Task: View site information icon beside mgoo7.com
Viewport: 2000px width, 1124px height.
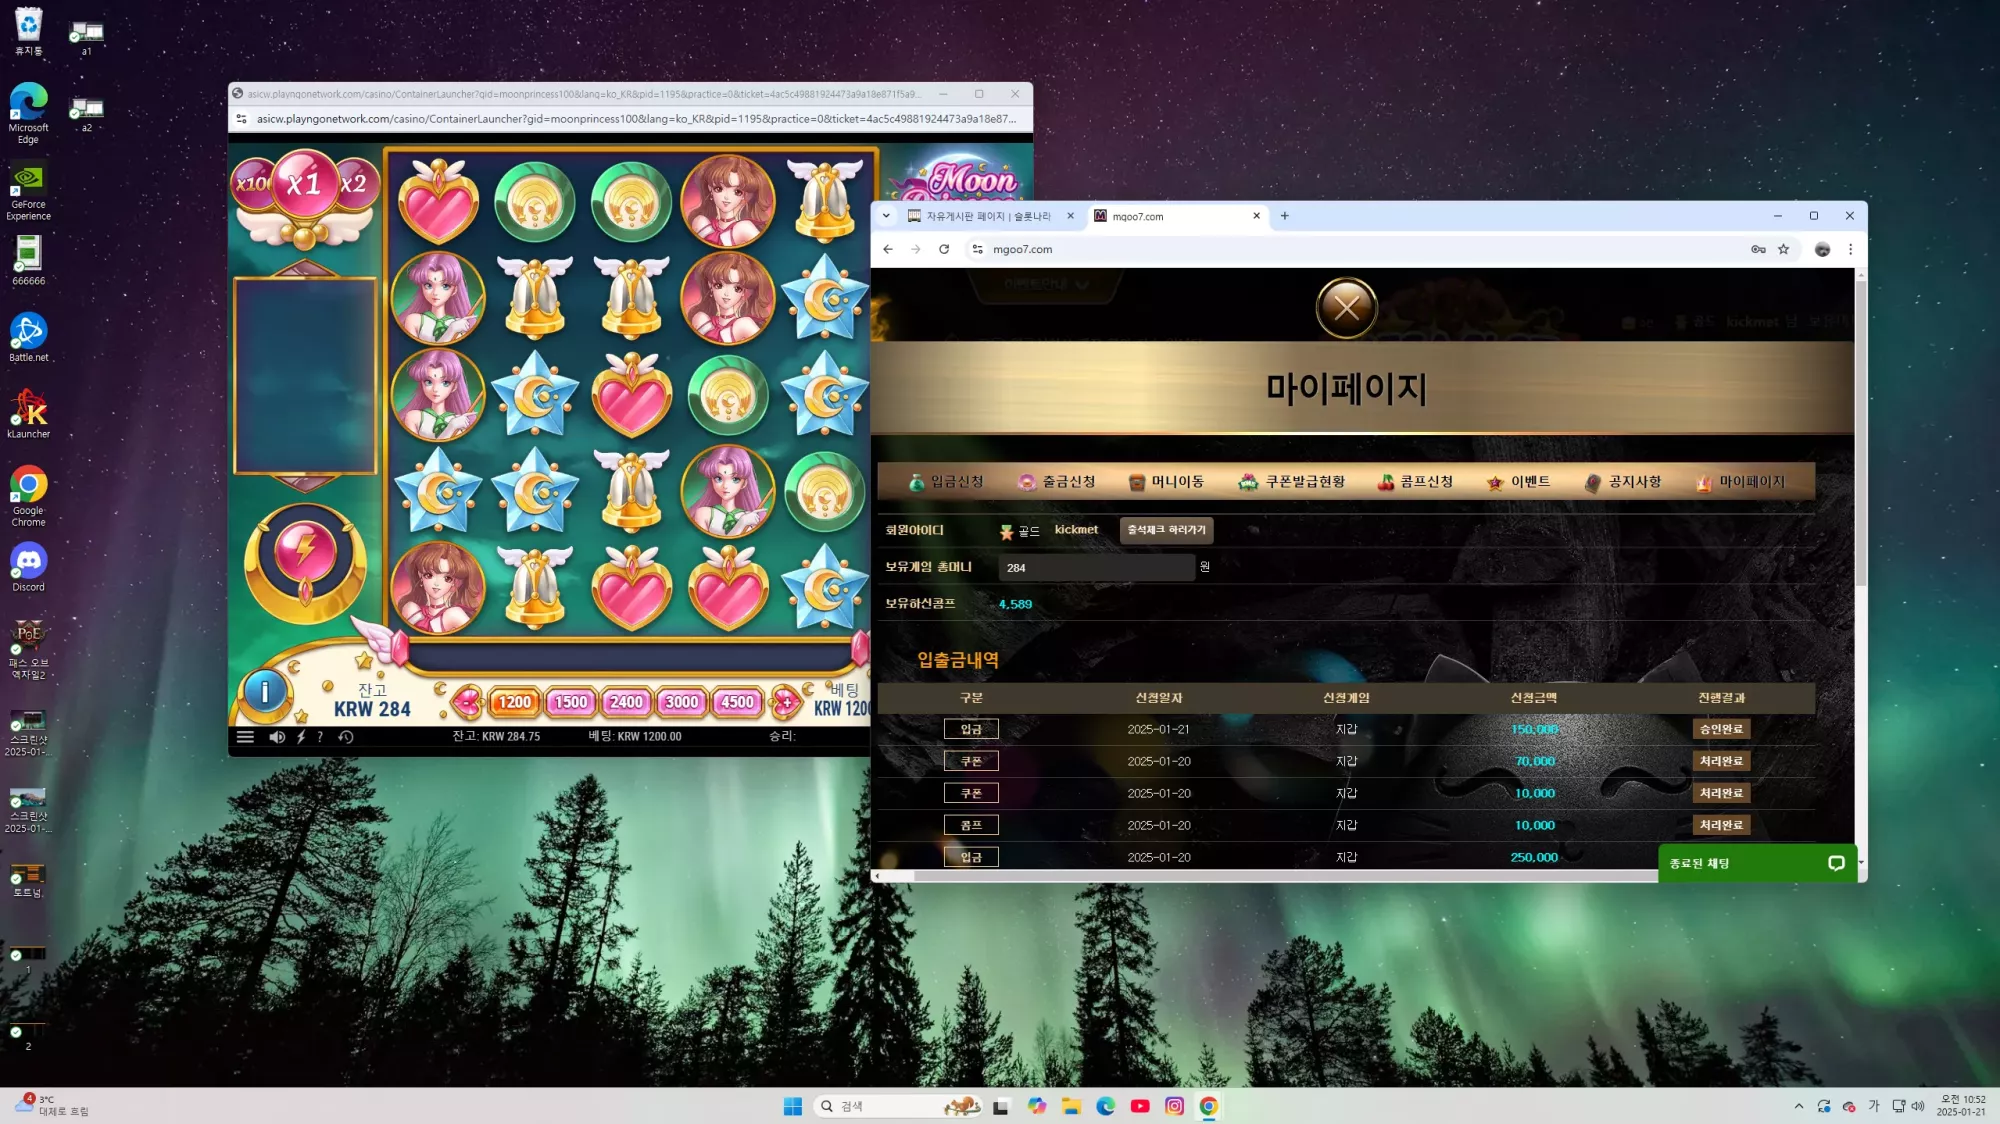Action: point(978,249)
